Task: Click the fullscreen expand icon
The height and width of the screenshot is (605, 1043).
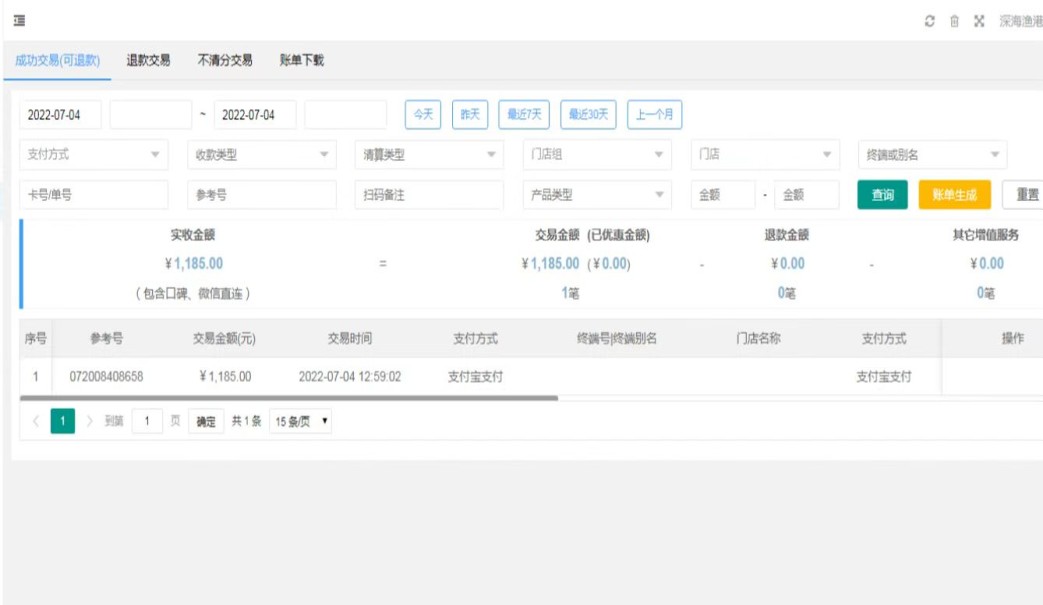Action: (979, 21)
